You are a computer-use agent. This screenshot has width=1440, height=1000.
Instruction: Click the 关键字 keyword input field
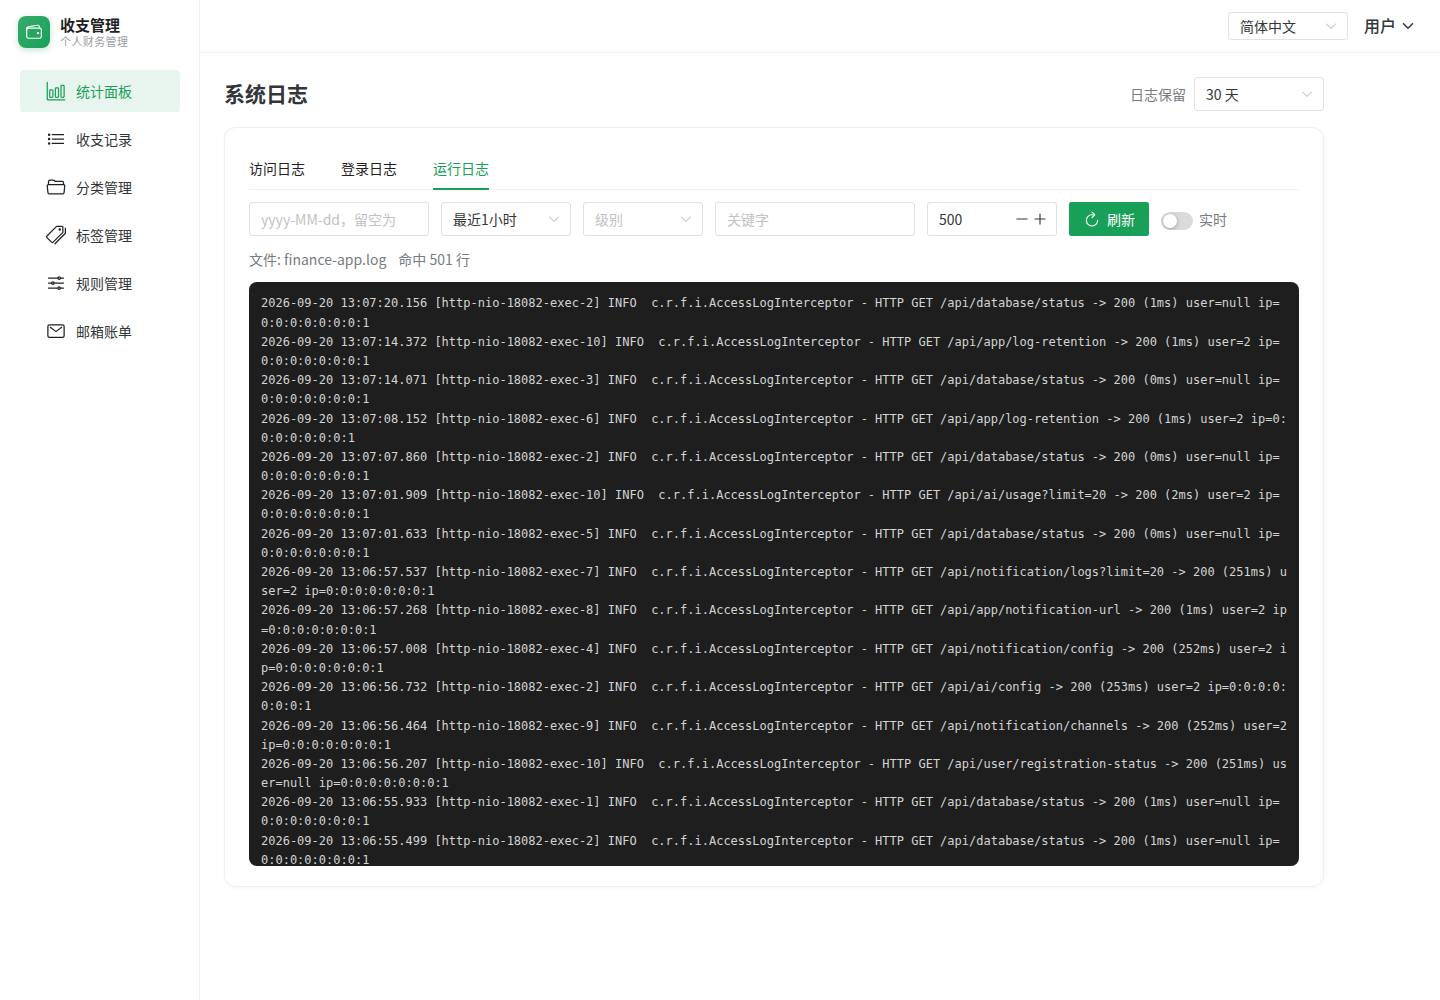(x=815, y=219)
